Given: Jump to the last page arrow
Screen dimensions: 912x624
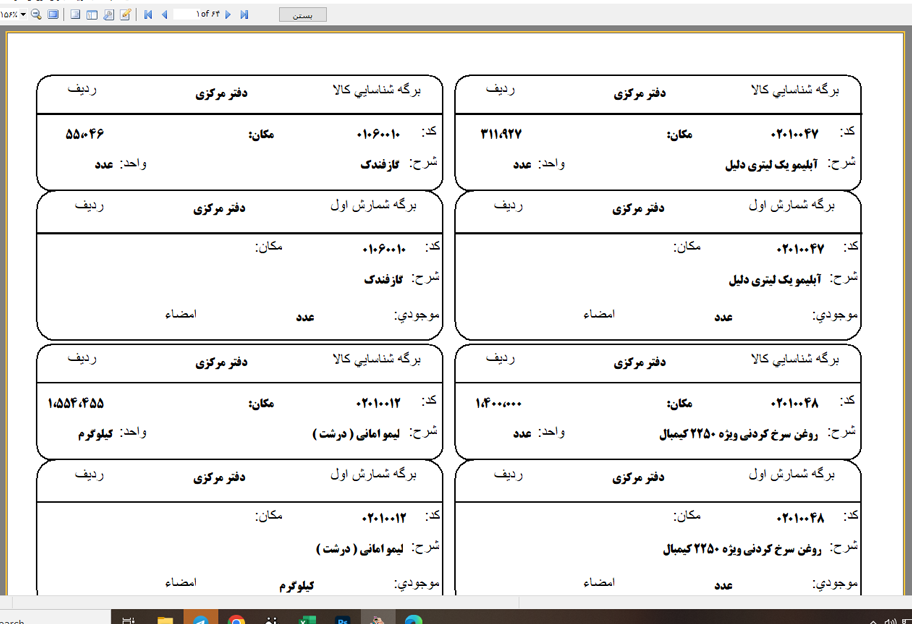Looking at the screenshot, I should (x=244, y=15).
